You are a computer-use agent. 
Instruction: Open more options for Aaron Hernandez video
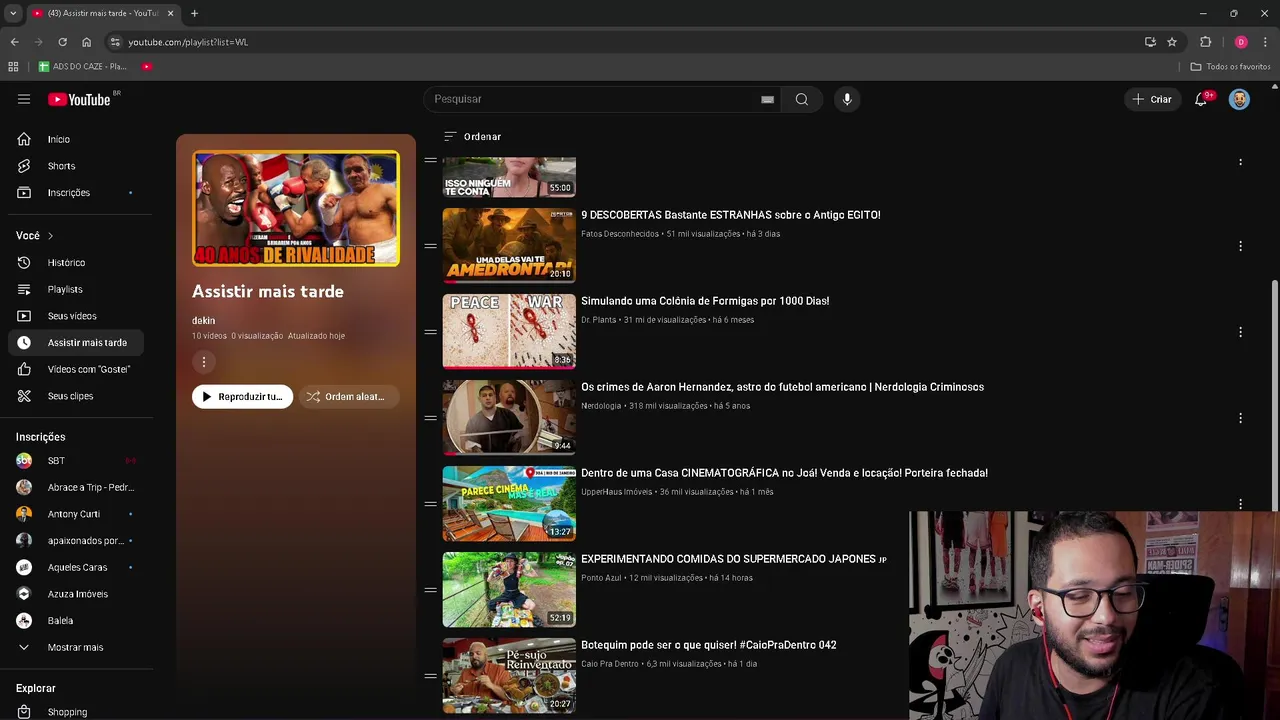(x=1240, y=418)
